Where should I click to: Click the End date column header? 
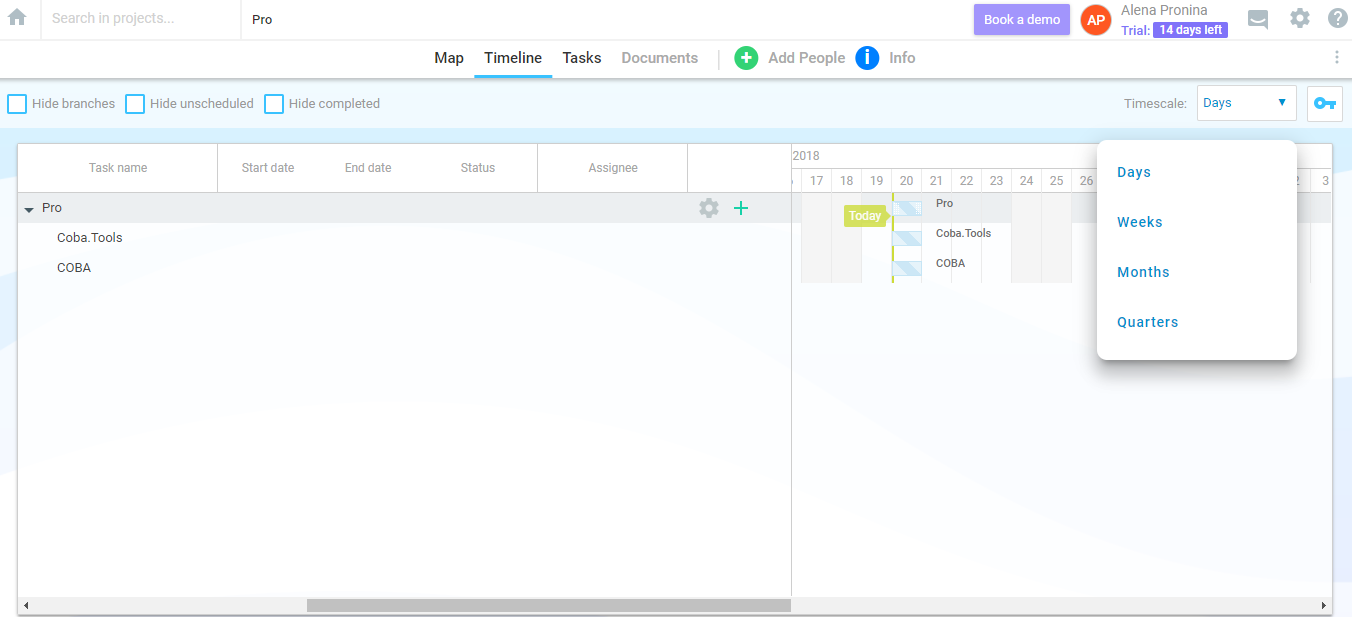click(x=368, y=168)
